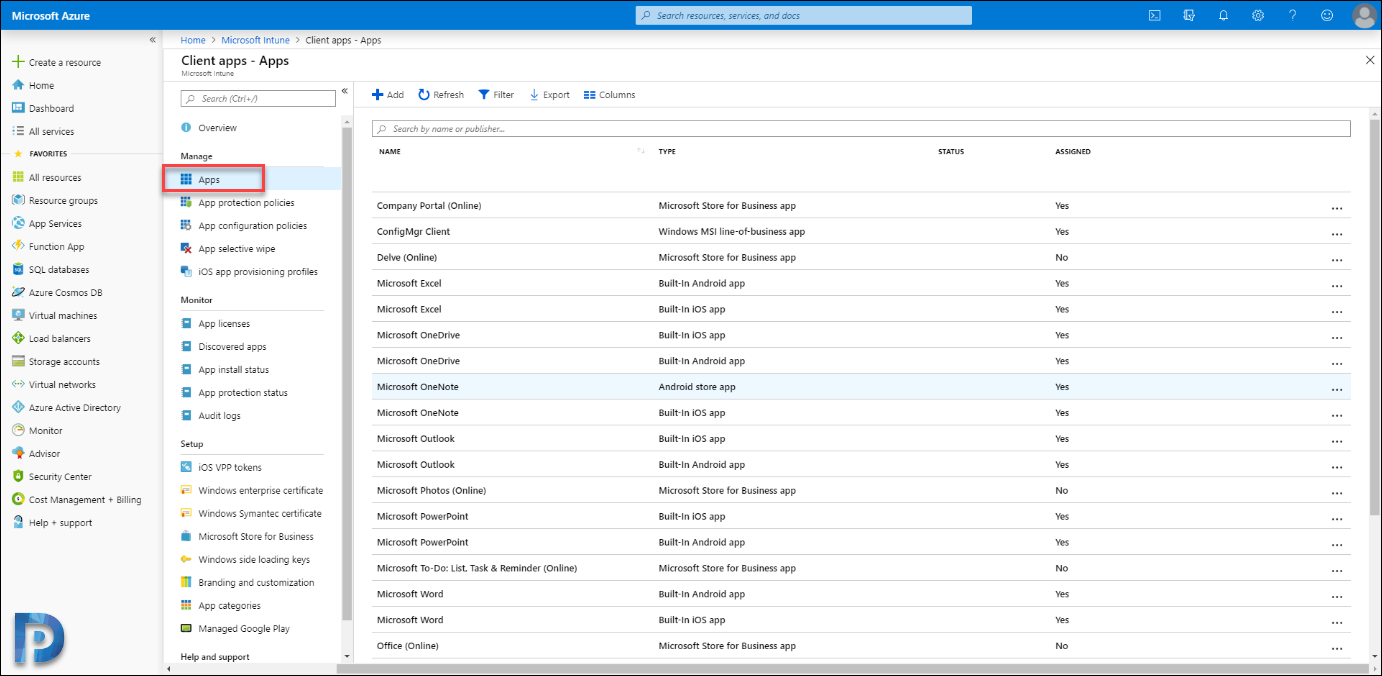Image resolution: width=1382 pixels, height=676 pixels.
Task: Open ellipsis menu for ConfigMgr Client row
Action: [x=1337, y=233]
